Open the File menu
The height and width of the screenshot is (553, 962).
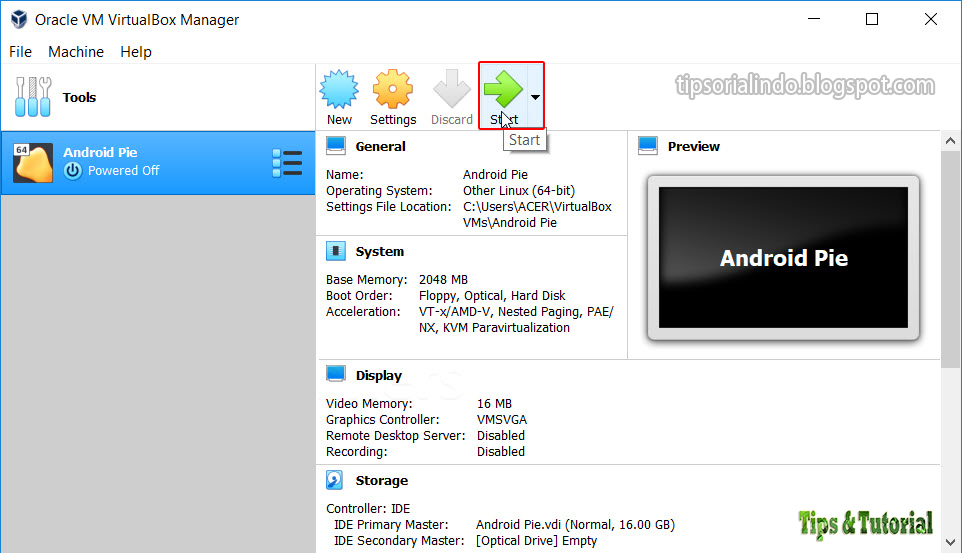(x=20, y=52)
